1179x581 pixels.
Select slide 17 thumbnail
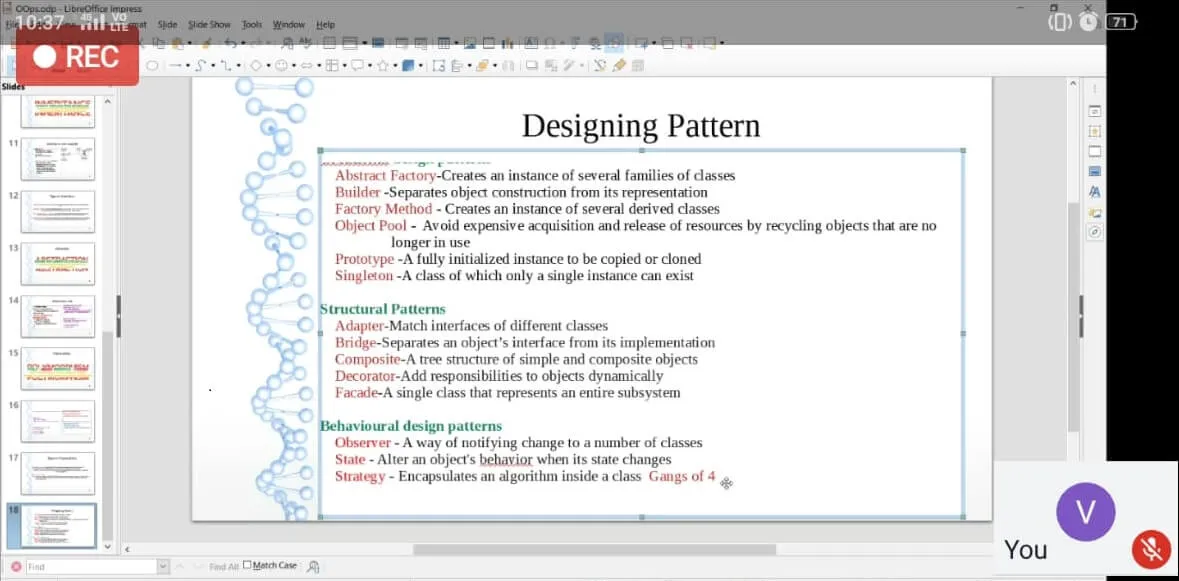click(x=58, y=474)
